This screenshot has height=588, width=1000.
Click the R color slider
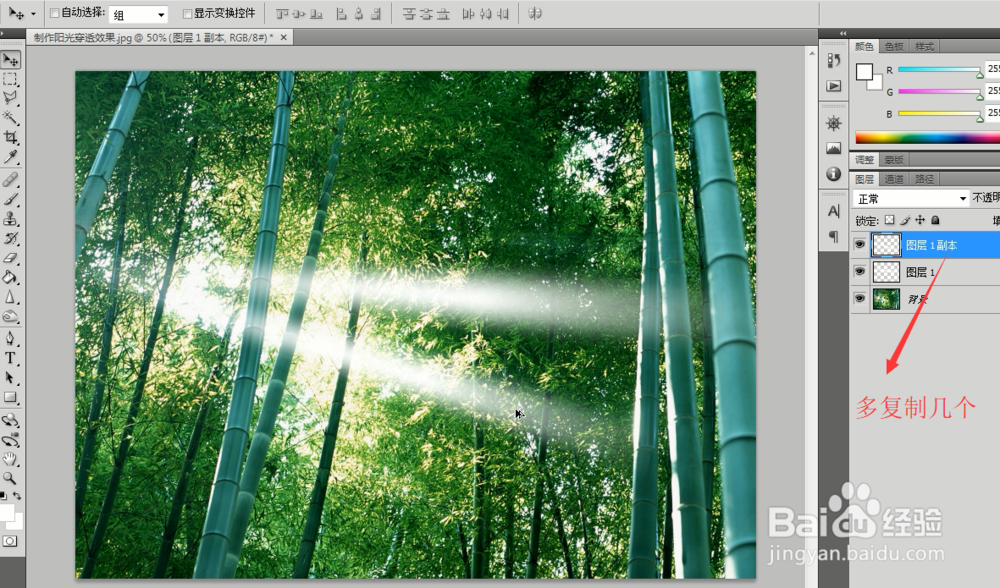(940, 70)
